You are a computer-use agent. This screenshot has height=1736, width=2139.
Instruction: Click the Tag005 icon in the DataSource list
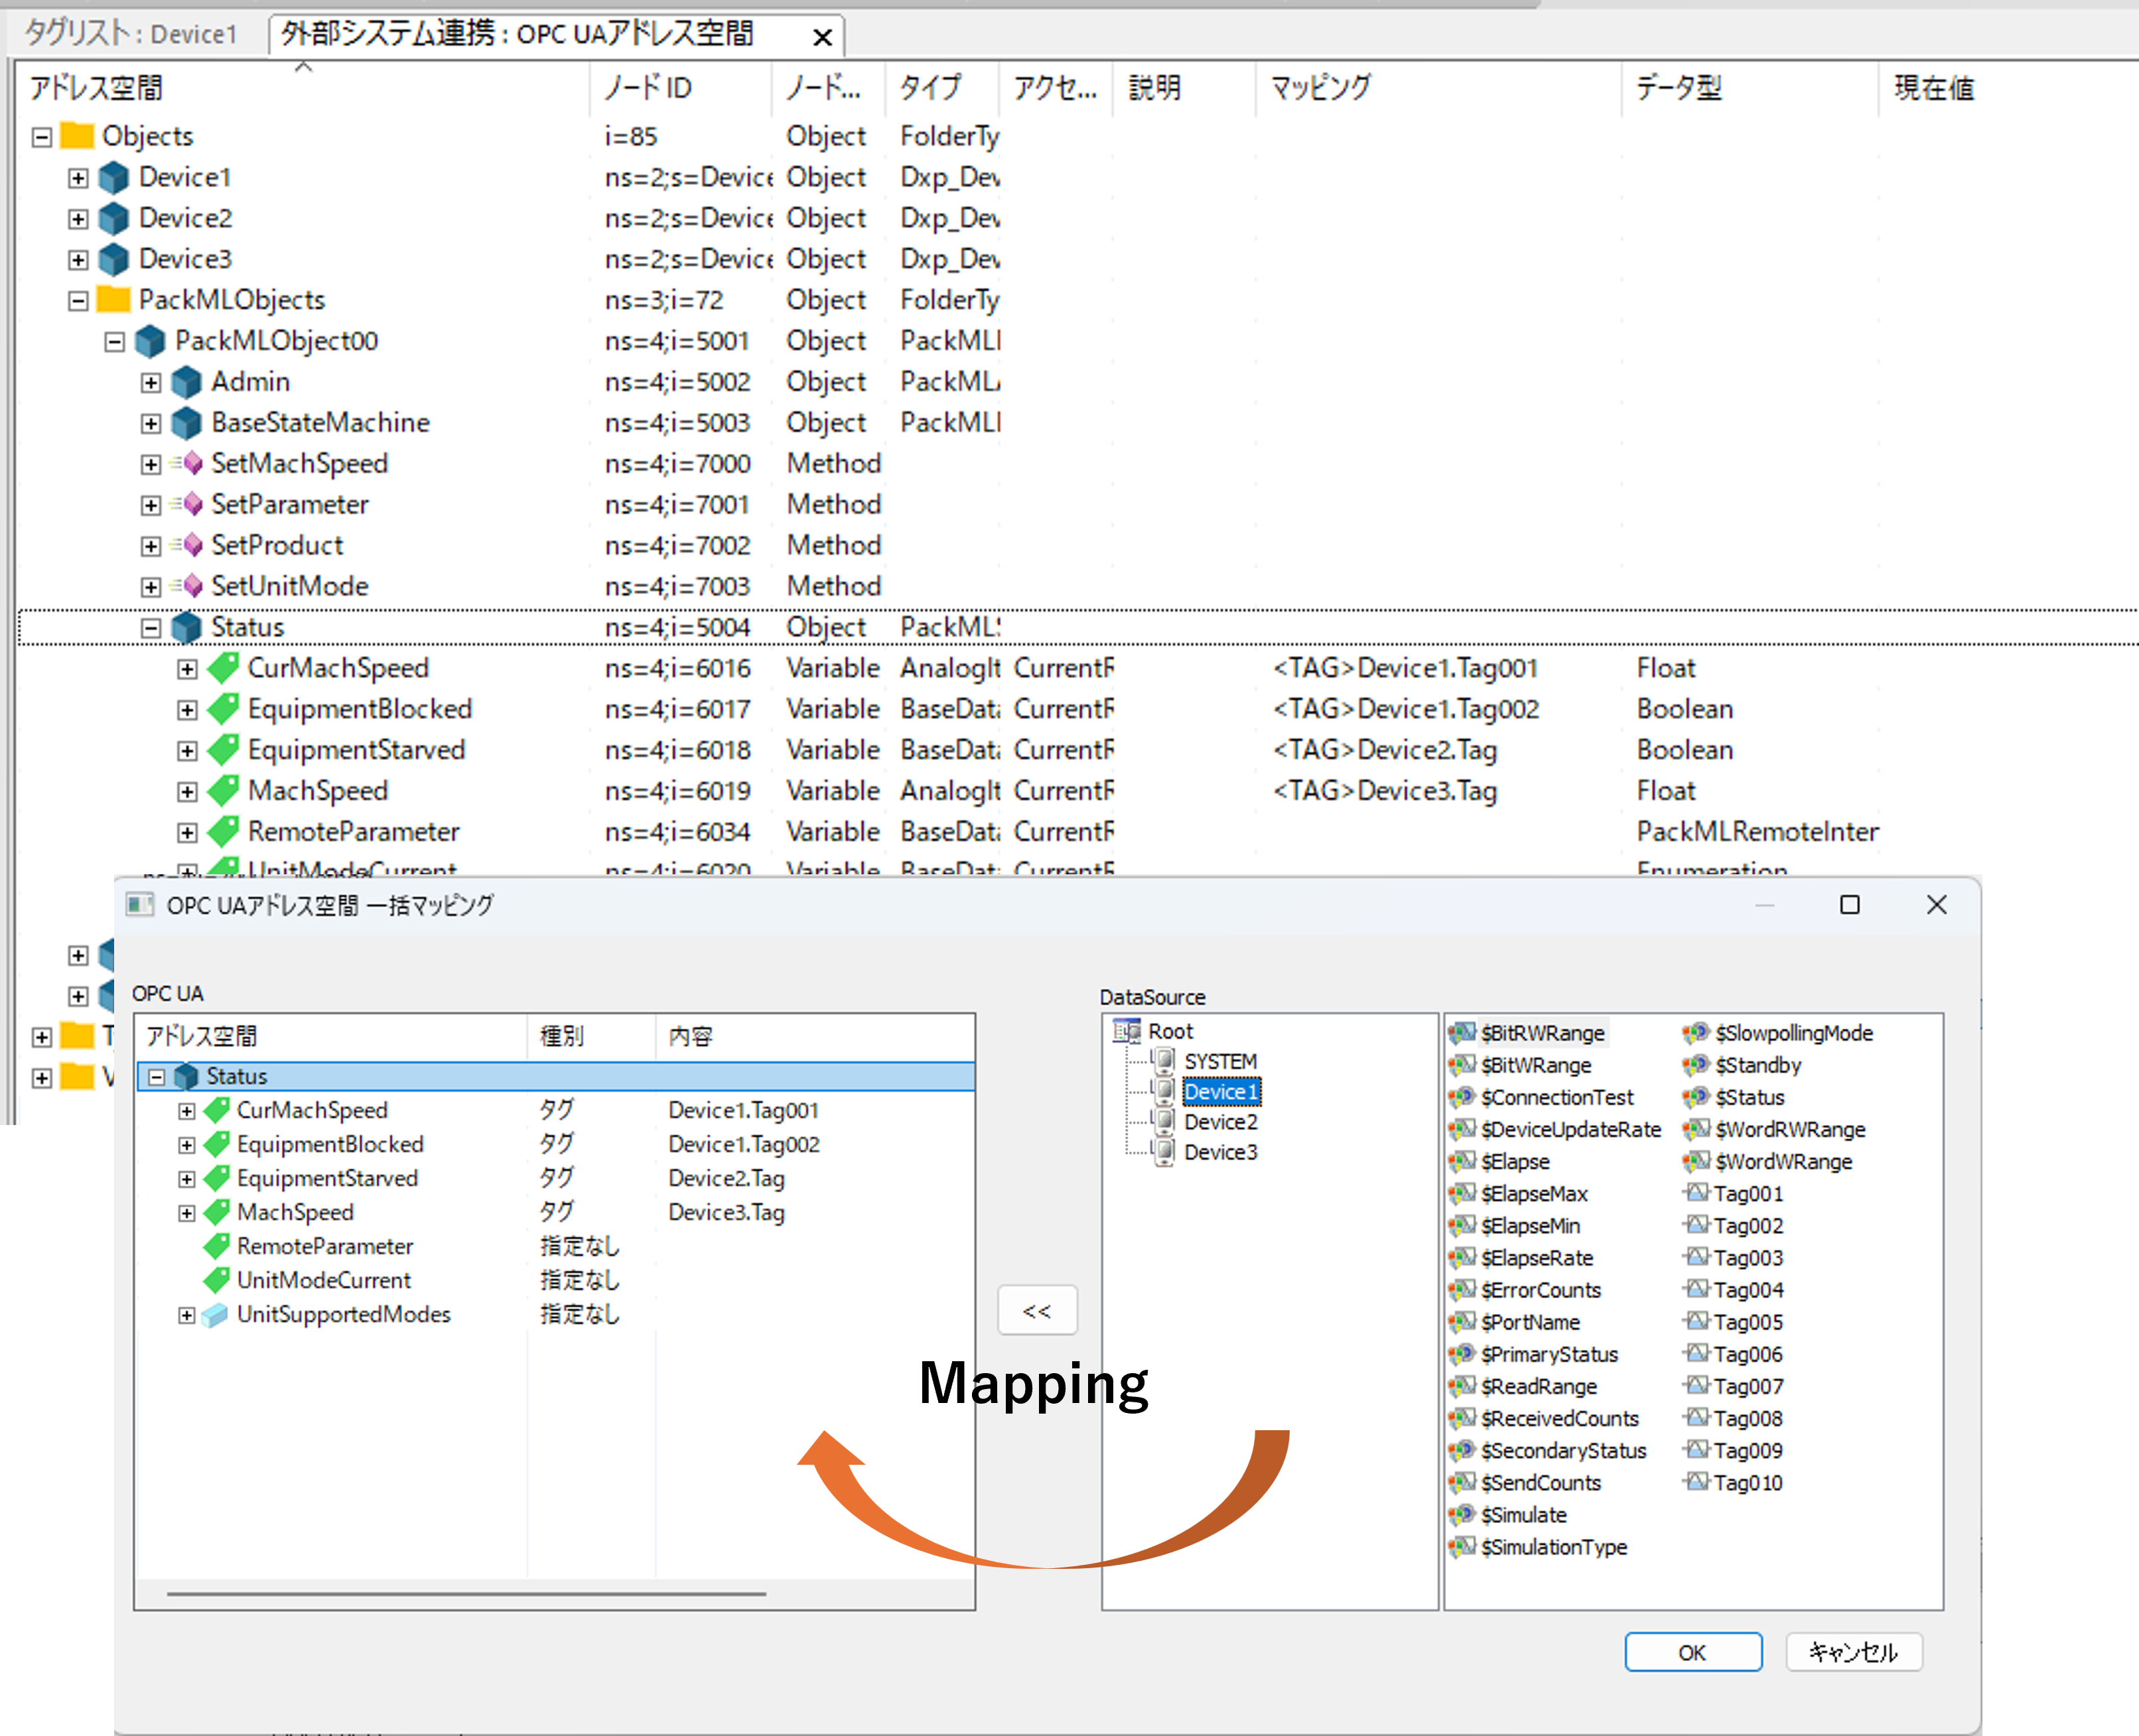[1697, 1322]
